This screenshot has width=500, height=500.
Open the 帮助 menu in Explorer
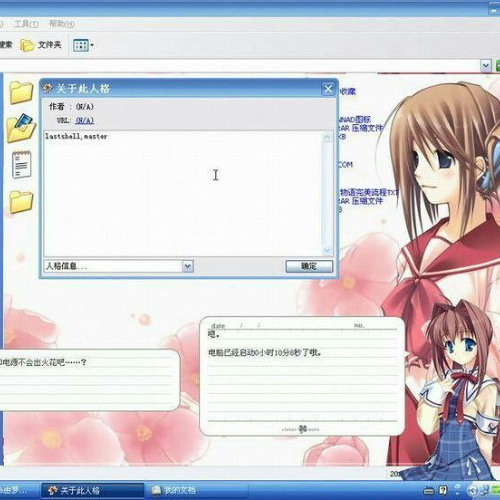tap(62, 24)
